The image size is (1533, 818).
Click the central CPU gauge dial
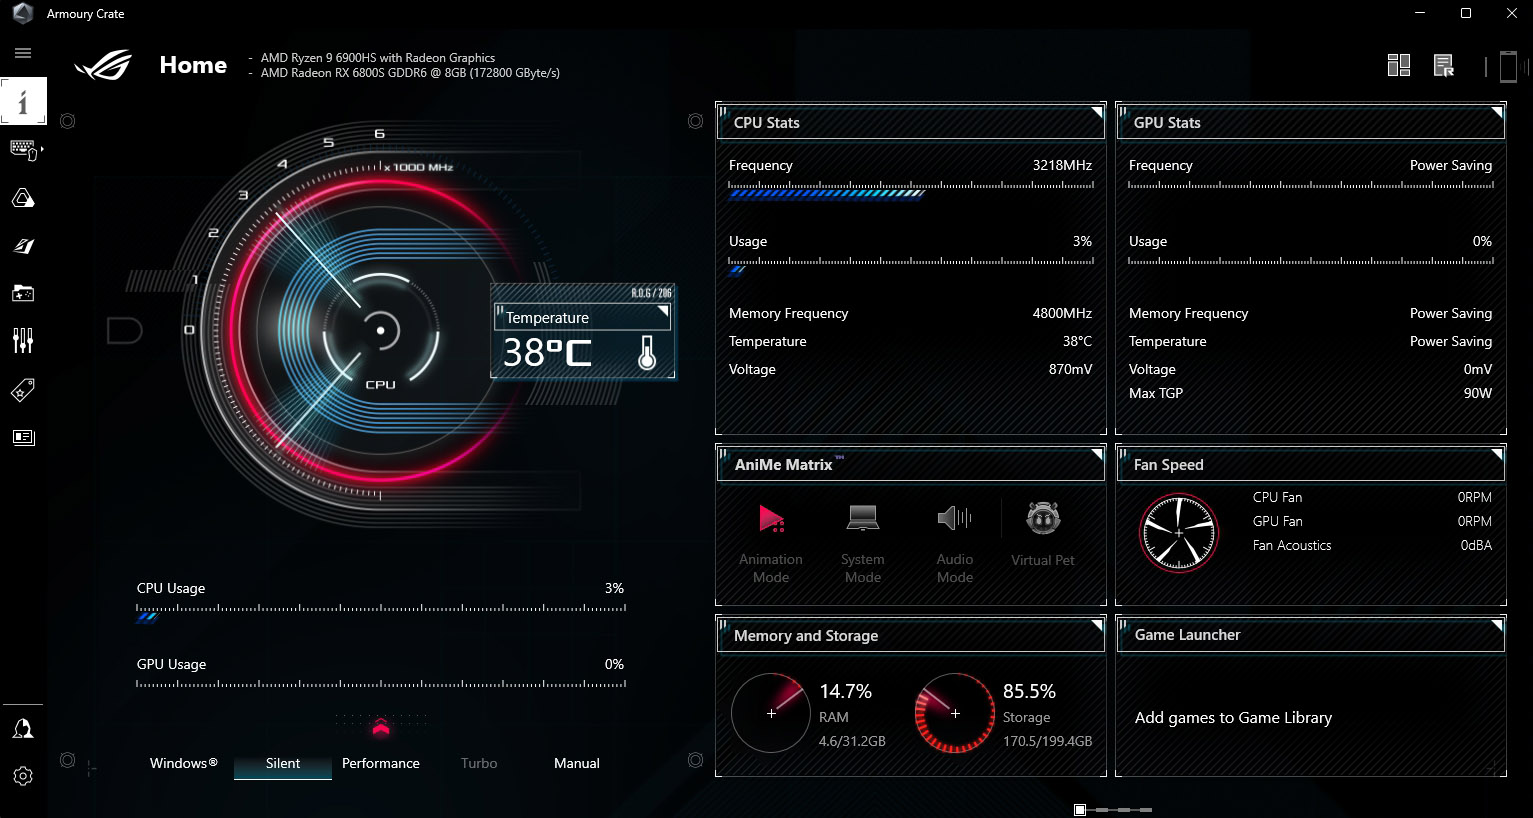[x=380, y=330]
